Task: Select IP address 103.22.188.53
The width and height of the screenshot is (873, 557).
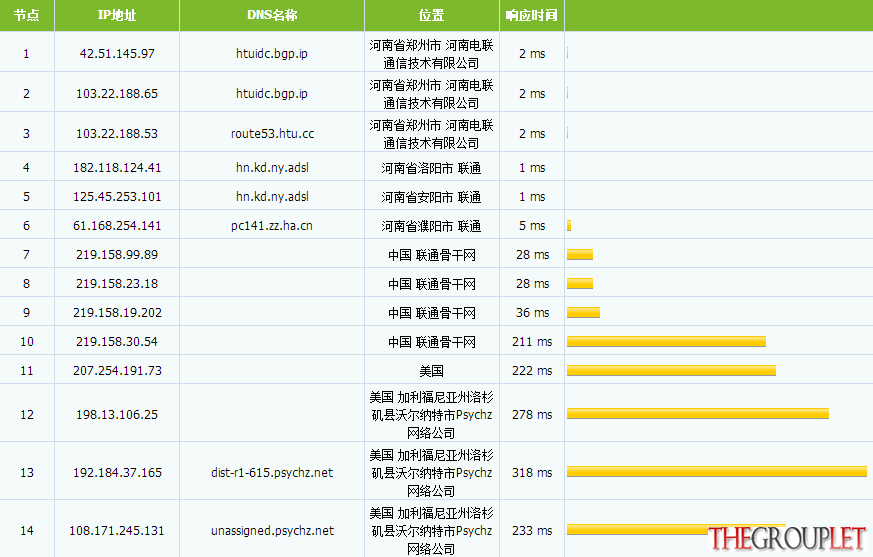Action: 117,134
